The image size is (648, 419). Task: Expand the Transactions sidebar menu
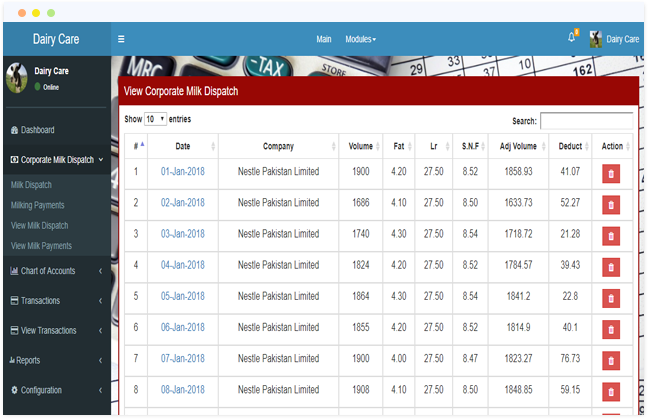[x=57, y=301]
